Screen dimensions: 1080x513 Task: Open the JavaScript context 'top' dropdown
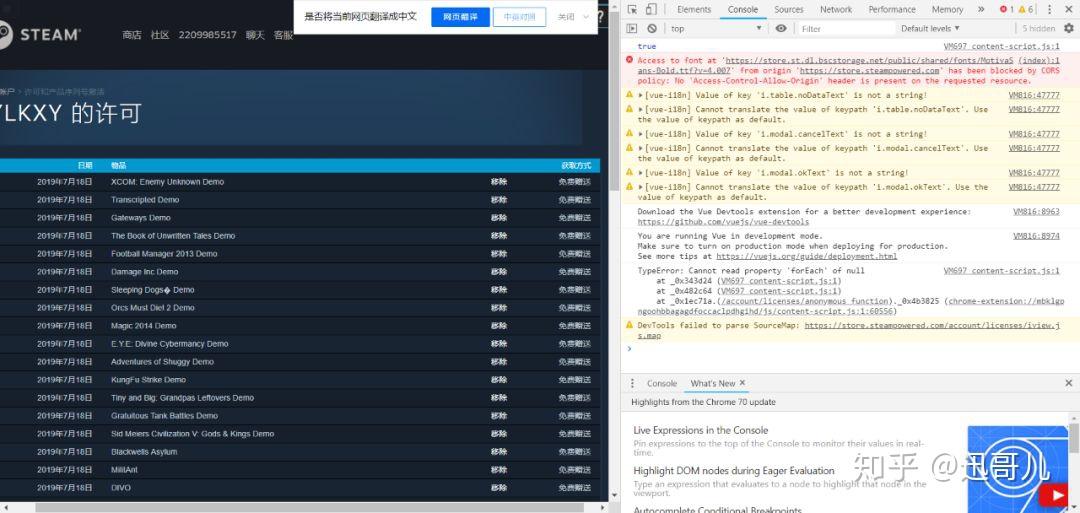click(x=716, y=28)
